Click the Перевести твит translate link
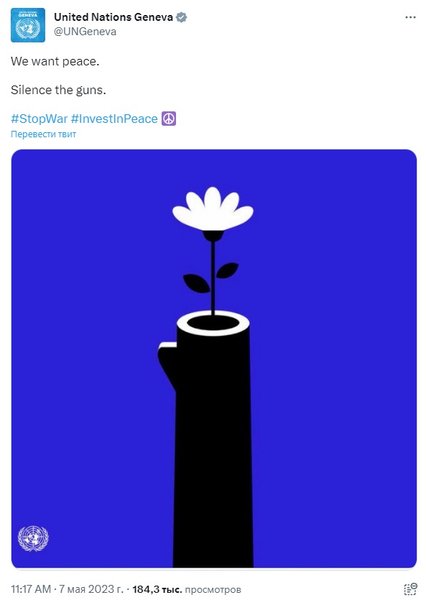 pyautogui.click(x=43, y=134)
